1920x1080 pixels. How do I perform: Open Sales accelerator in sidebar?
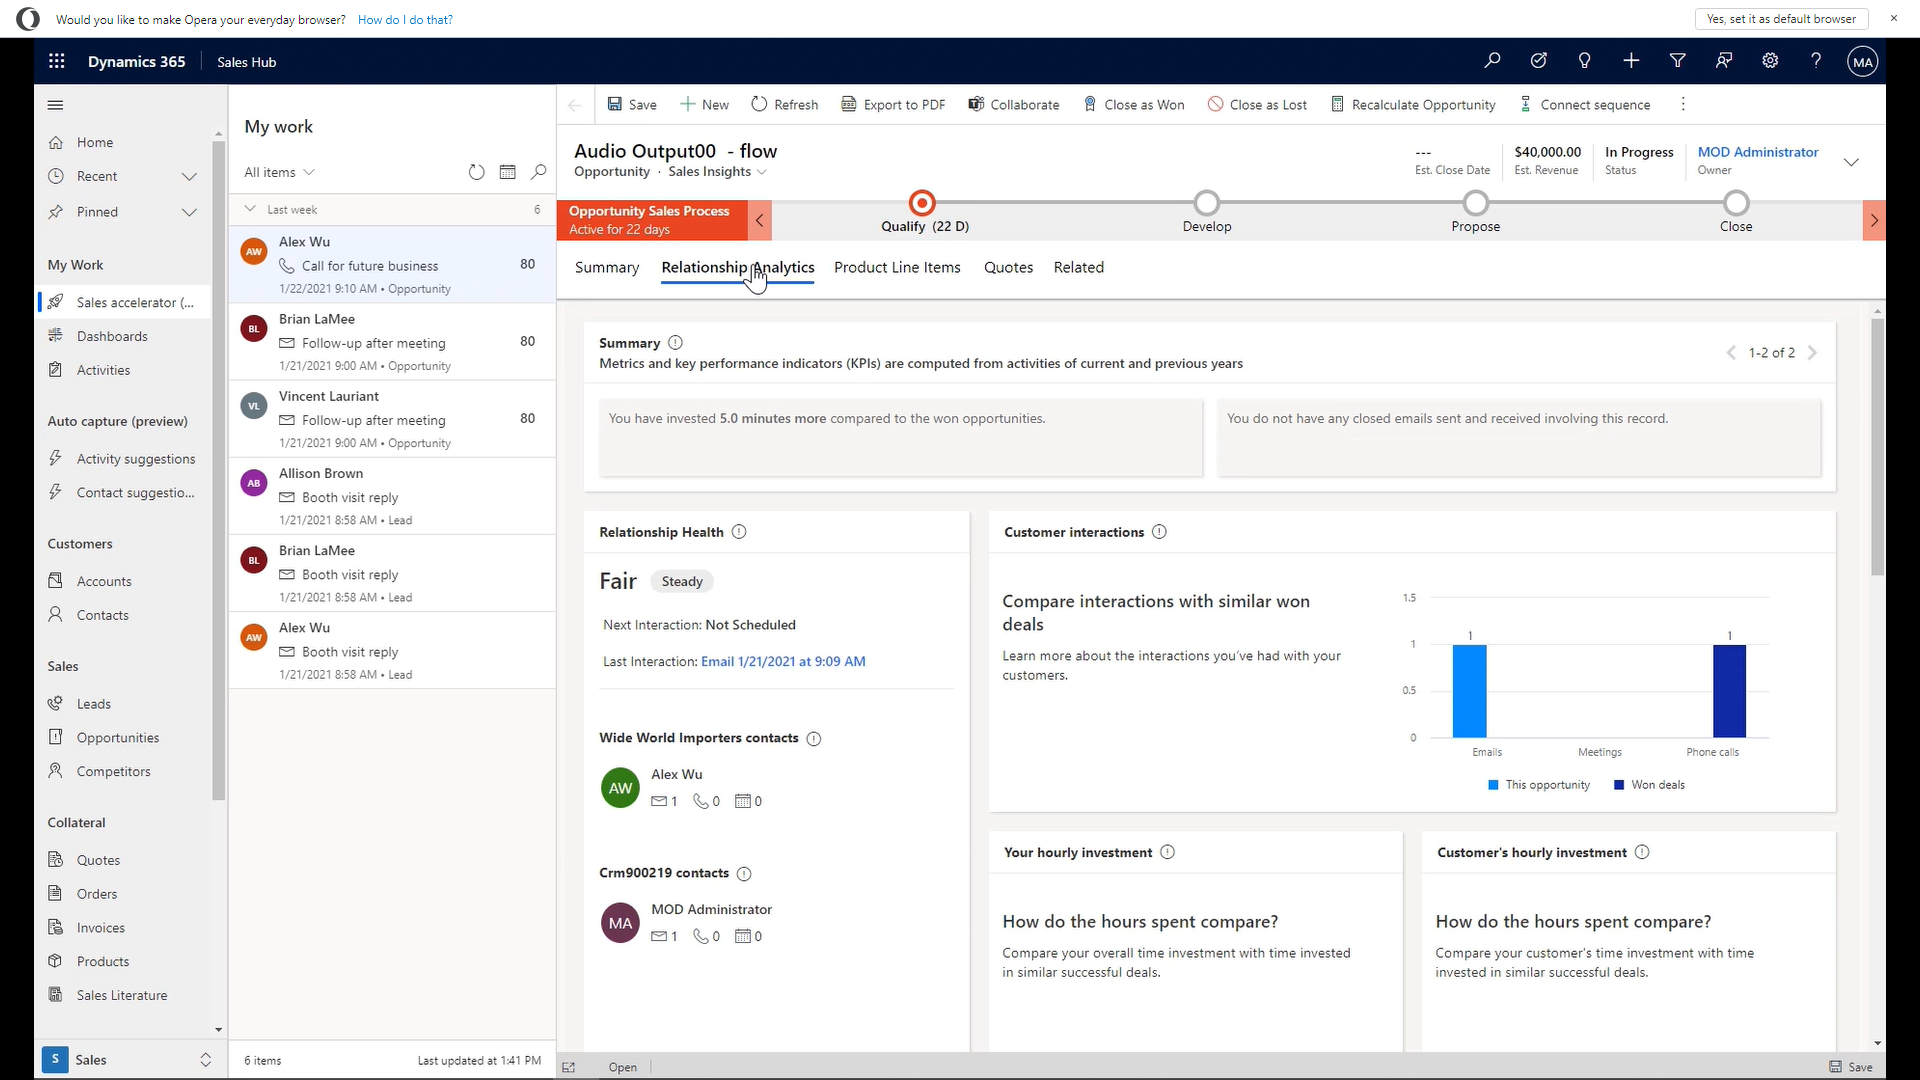click(124, 303)
